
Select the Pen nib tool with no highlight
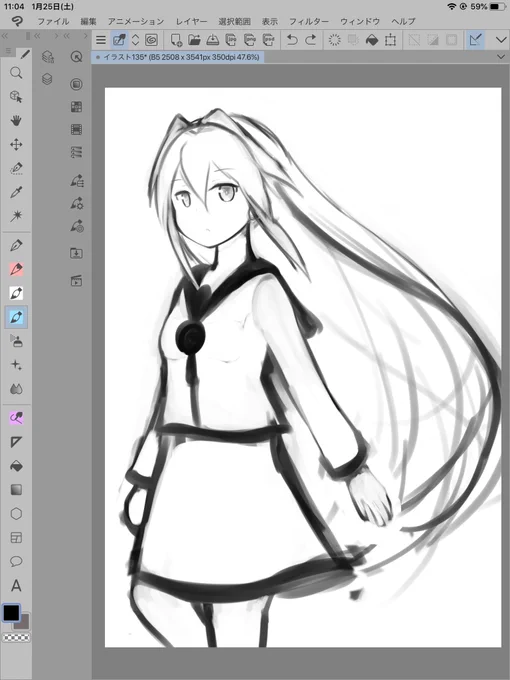16,245
